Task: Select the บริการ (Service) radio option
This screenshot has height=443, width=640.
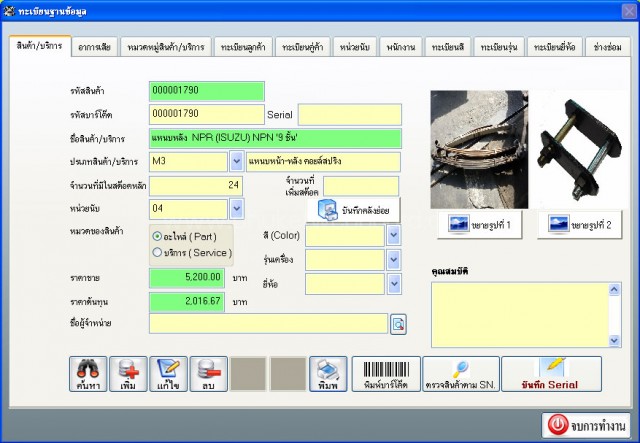Action: [157, 252]
